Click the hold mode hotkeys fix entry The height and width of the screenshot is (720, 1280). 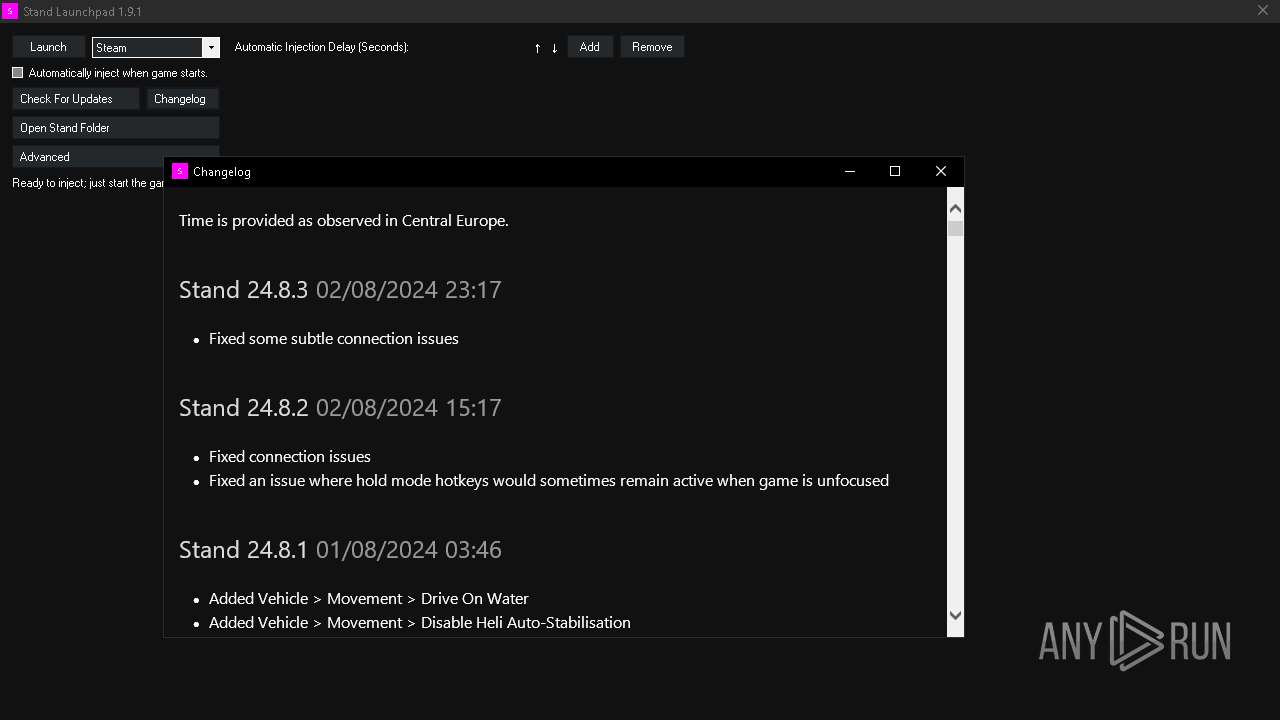click(x=549, y=481)
